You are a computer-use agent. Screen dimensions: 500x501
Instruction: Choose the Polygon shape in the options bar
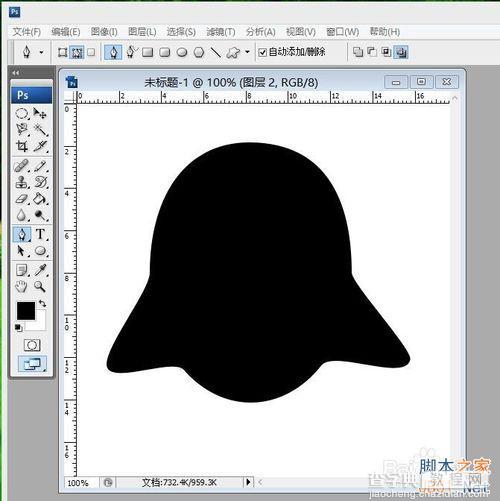pyautogui.click(x=199, y=52)
